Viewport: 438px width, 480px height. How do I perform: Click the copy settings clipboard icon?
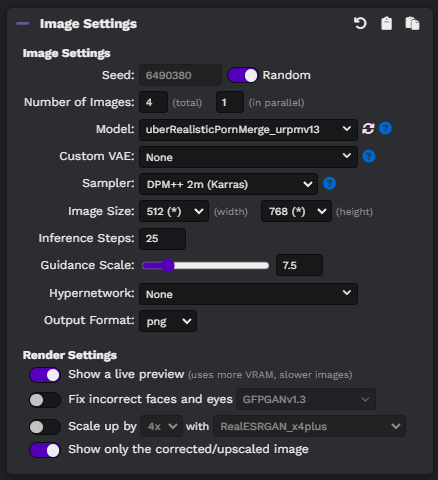point(386,23)
